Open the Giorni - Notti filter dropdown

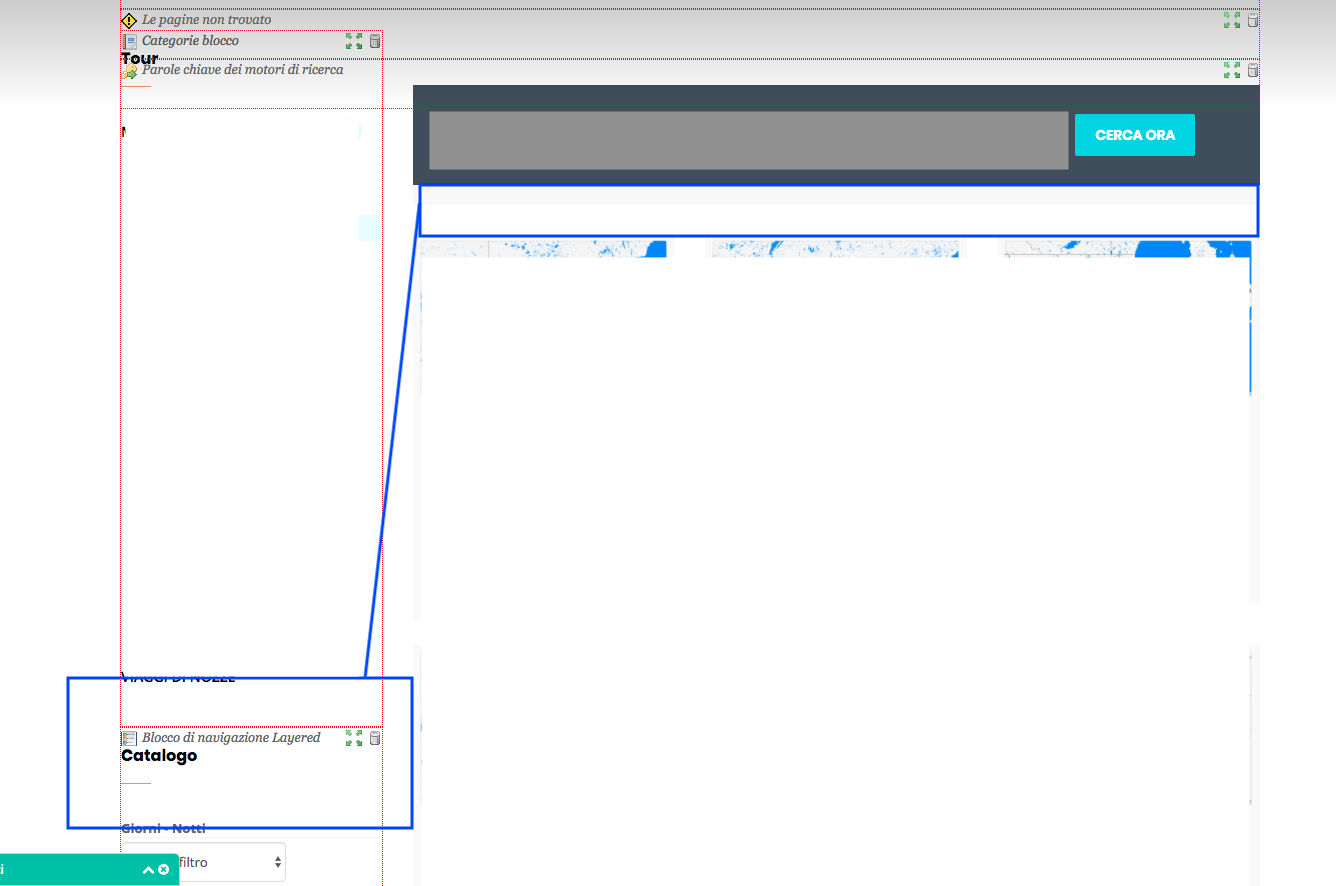click(203, 862)
